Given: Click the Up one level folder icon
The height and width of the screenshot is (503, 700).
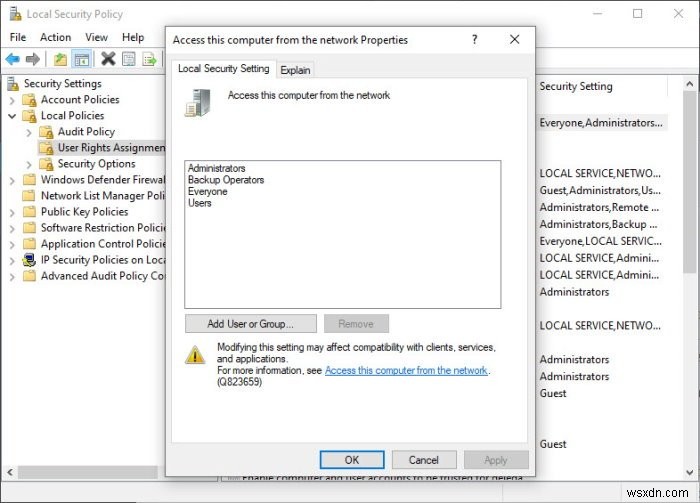Looking at the screenshot, I should click(60, 58).
